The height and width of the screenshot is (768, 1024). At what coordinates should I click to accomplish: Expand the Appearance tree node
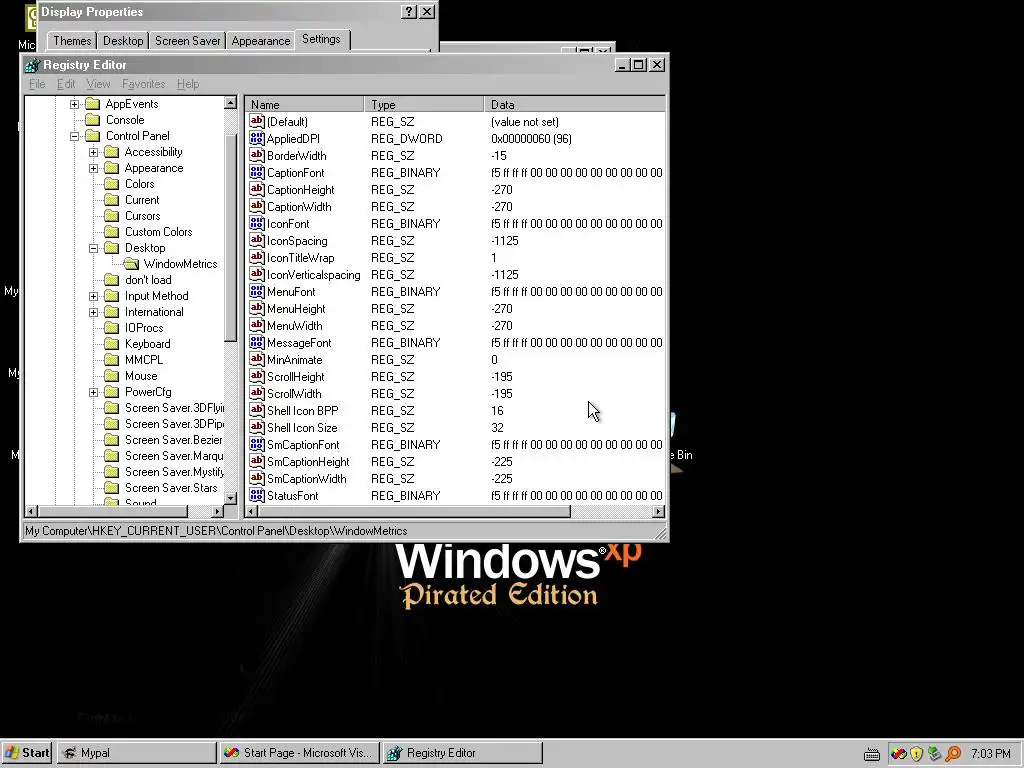pyautogui.click(x=93, y=168)
